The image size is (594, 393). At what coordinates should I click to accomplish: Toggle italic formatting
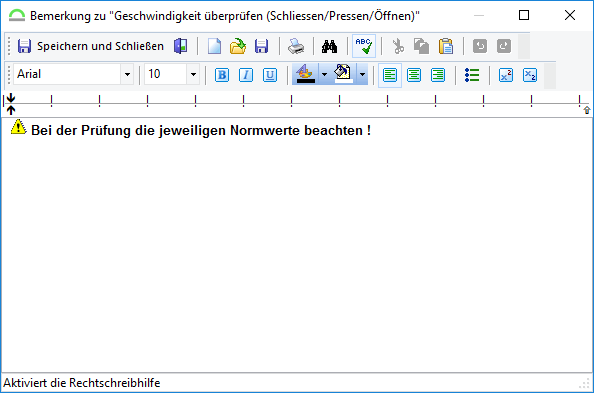click(246, 75)
